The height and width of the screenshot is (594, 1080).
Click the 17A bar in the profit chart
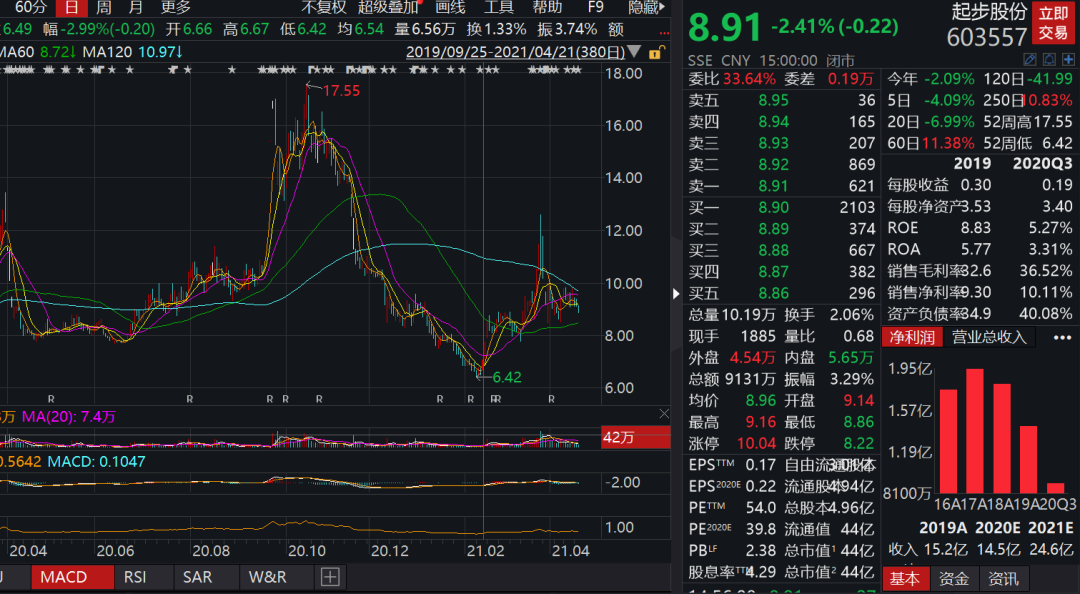tap(975, 431)
